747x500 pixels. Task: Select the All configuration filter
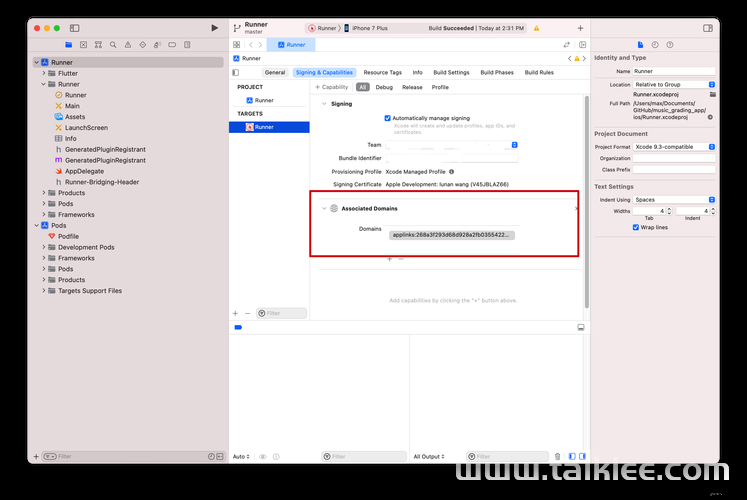tap(363, 87)
